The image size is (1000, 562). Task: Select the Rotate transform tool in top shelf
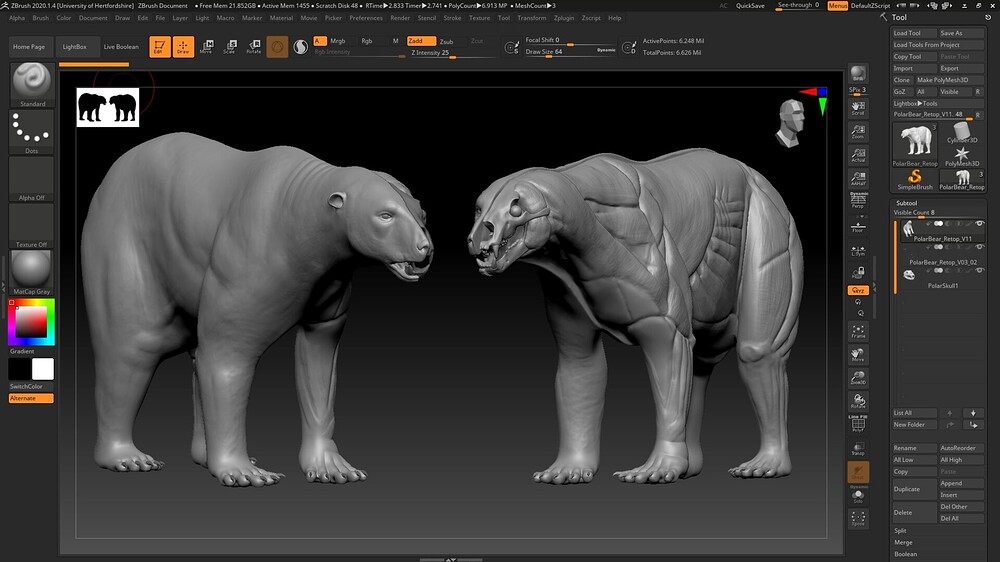[x=254, y=47]
